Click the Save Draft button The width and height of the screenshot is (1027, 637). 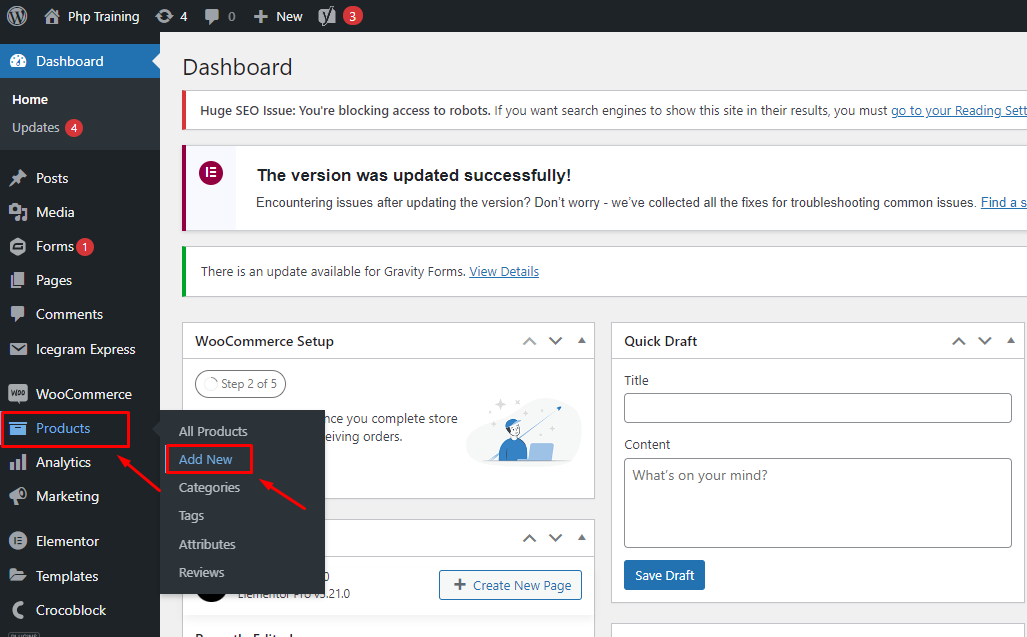point(664,575)
